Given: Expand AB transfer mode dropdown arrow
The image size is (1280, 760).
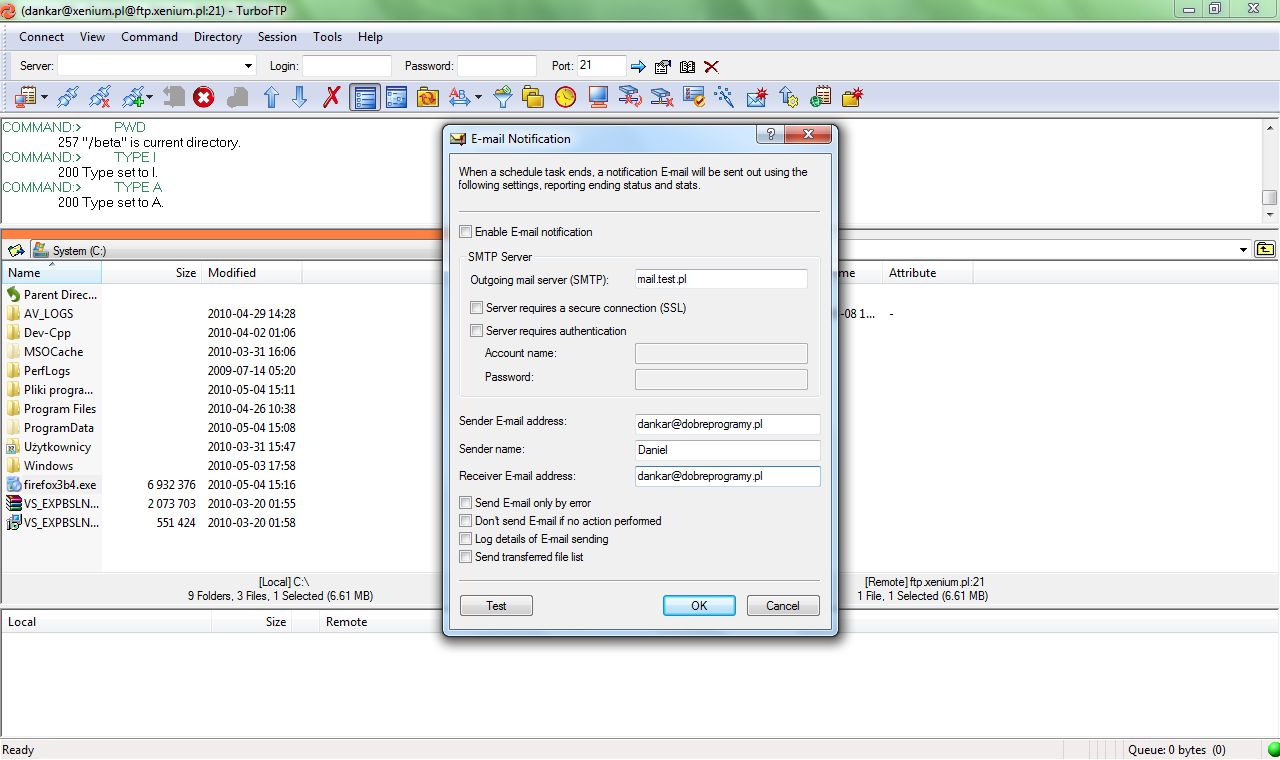Looking at the screenshot, I should (478, 97).
